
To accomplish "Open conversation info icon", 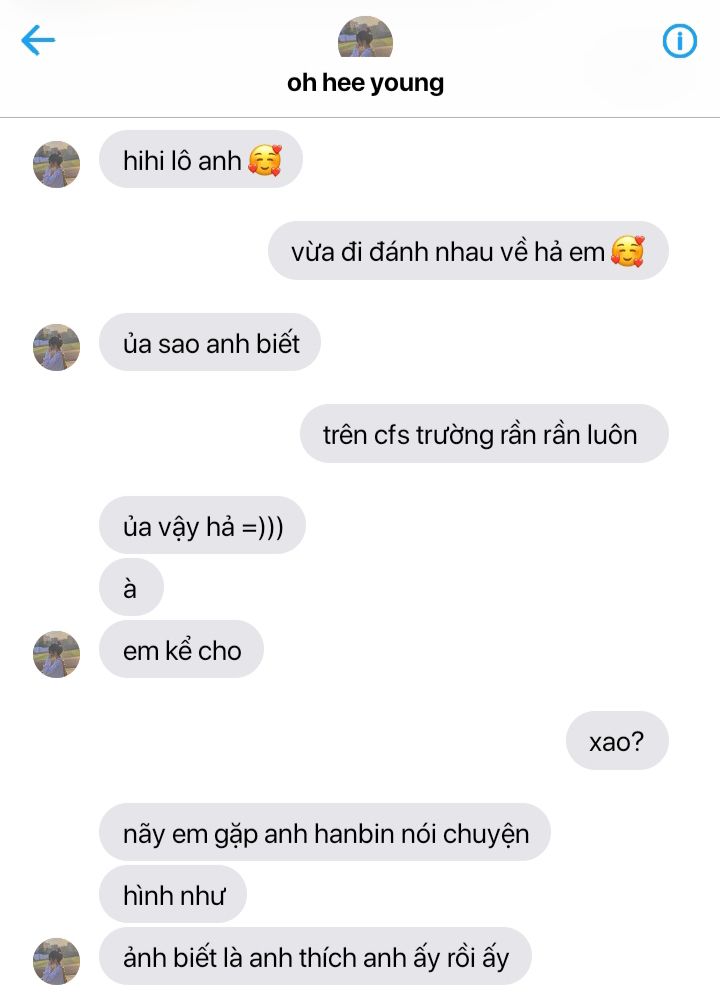I will pyautogui.click(x=679, y=41).
